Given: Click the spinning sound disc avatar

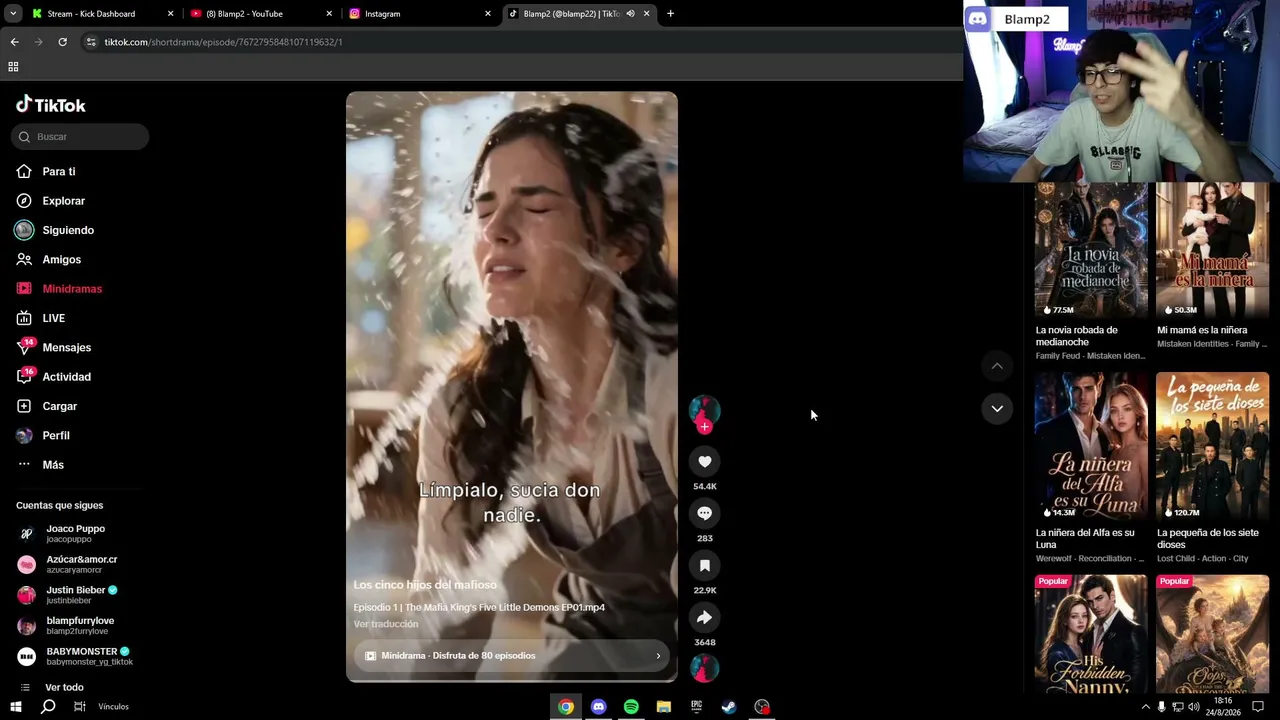Looking at the screenshot, I should [705, 667].
